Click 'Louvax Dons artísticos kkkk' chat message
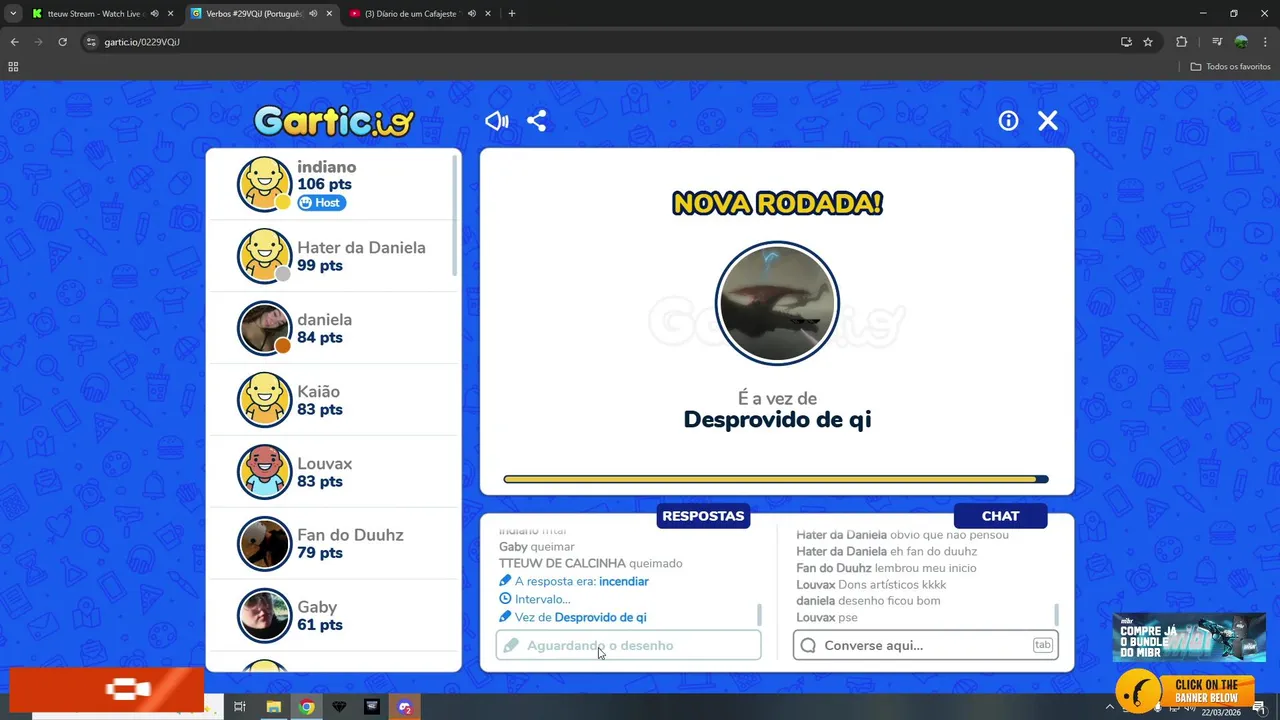 871,584
